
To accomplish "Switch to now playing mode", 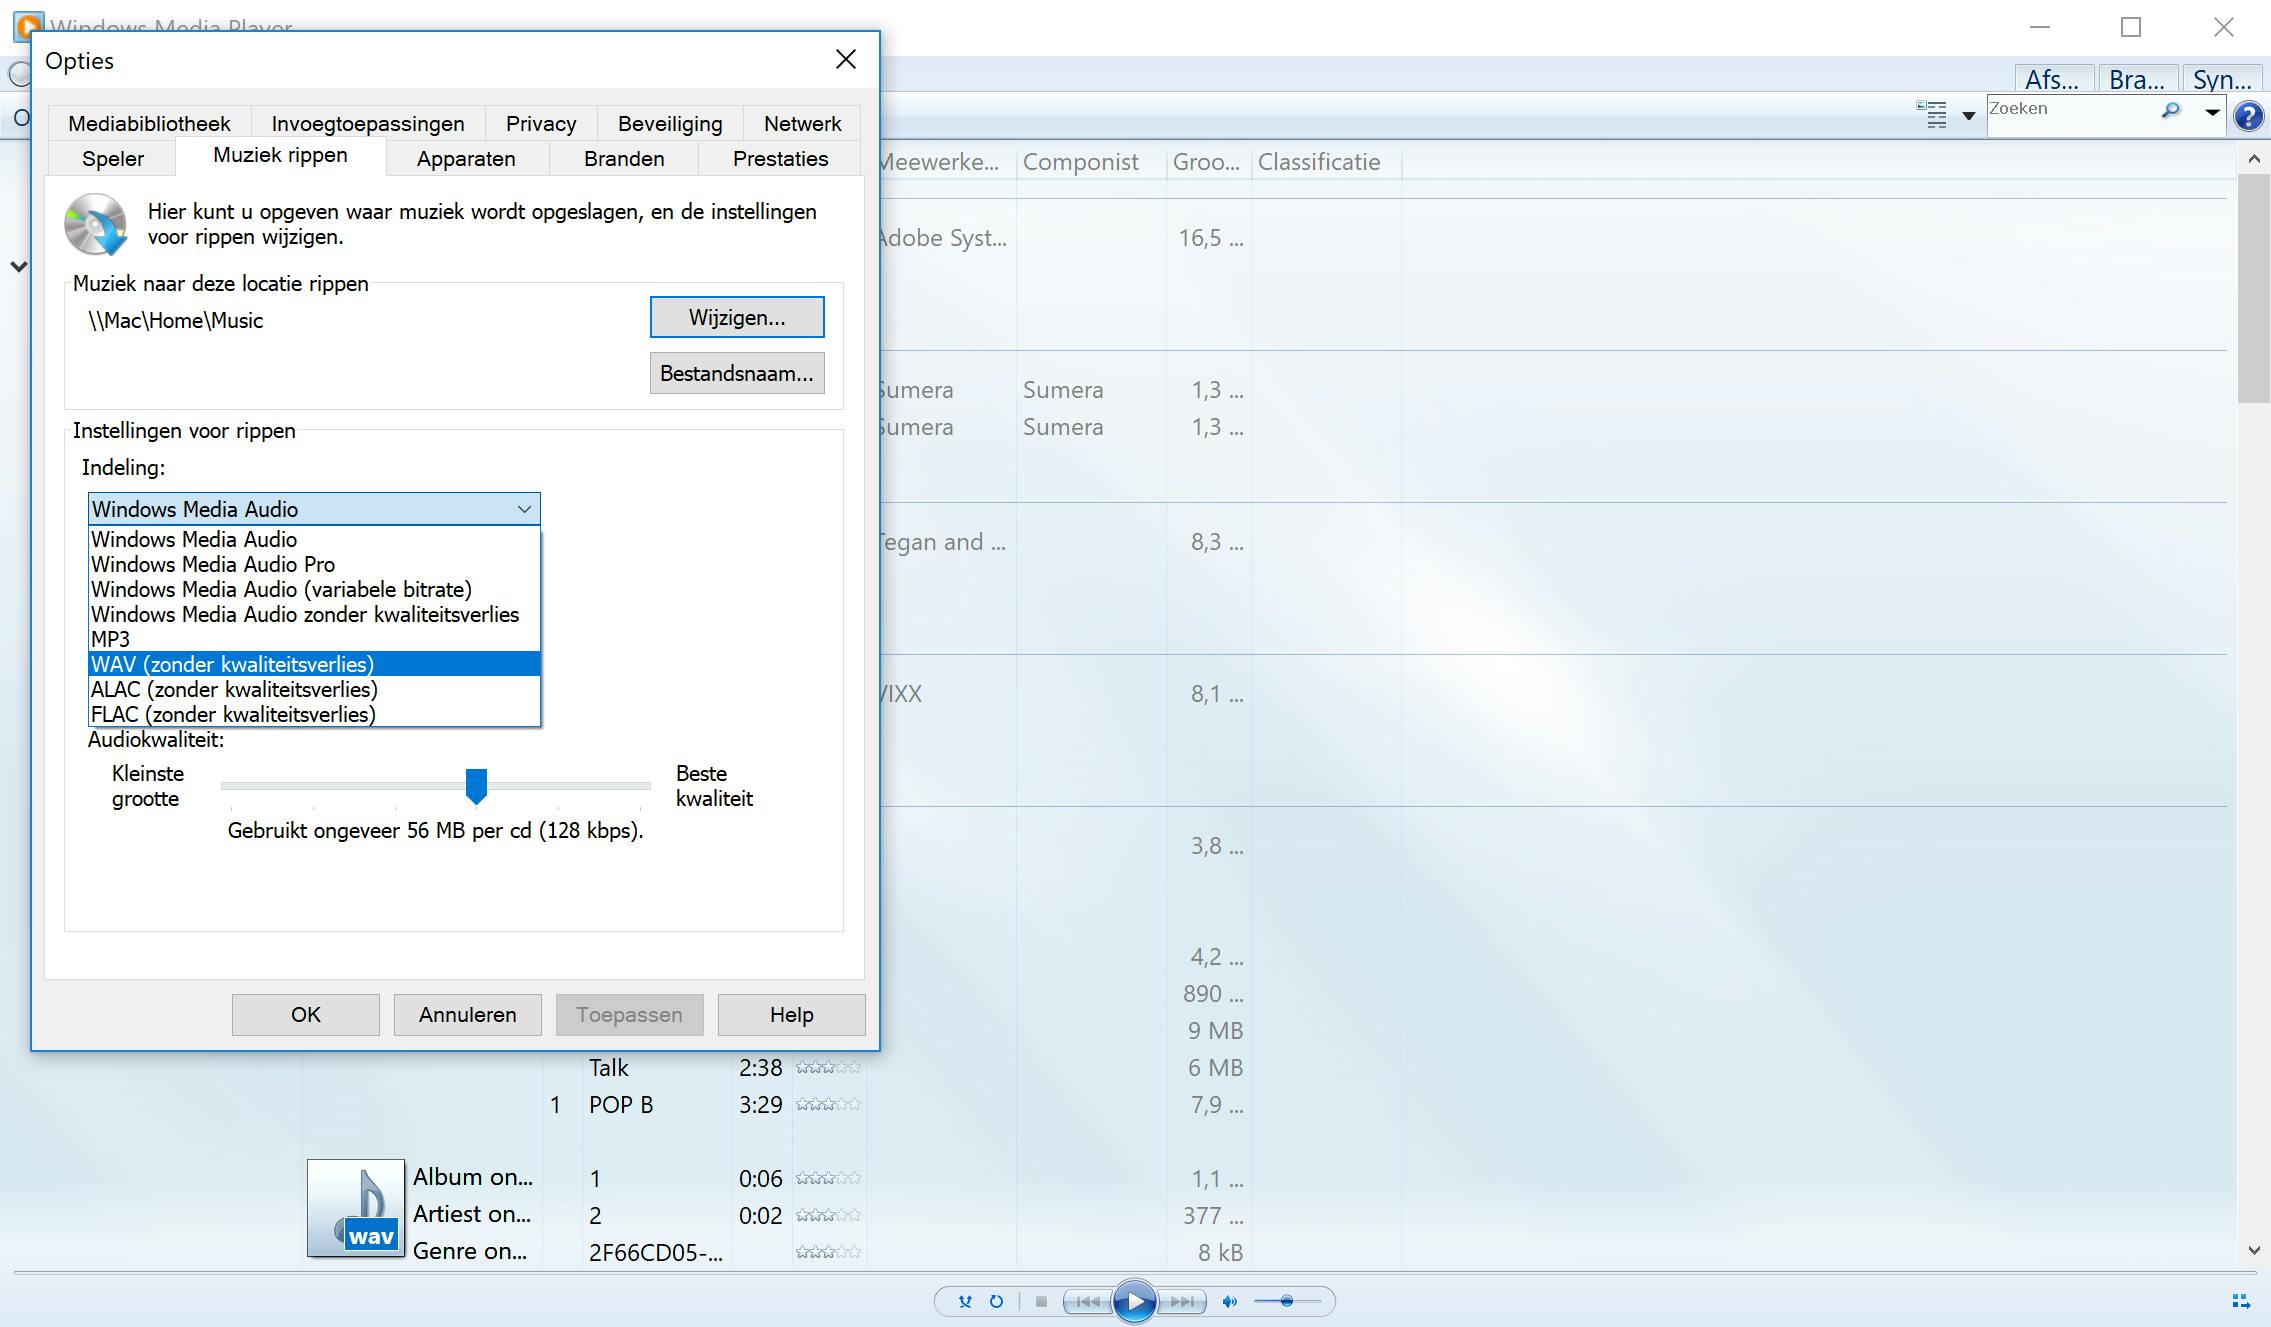I will click(x=2241, y=1301).
